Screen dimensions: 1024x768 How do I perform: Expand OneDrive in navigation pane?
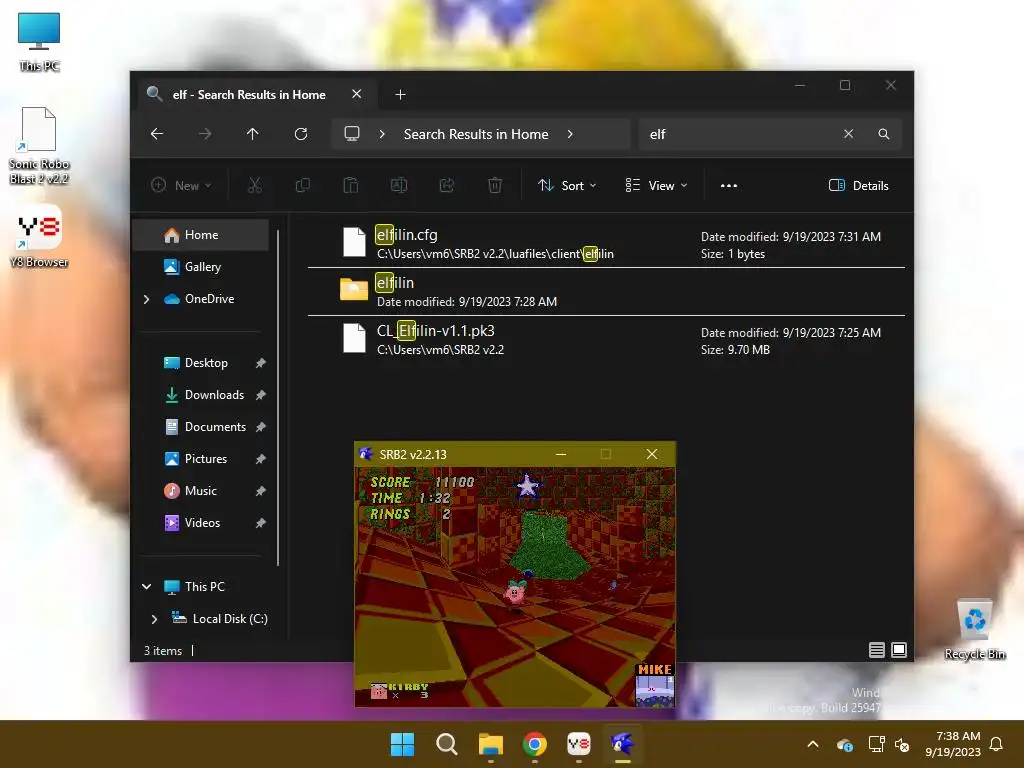tap(146, 299)
